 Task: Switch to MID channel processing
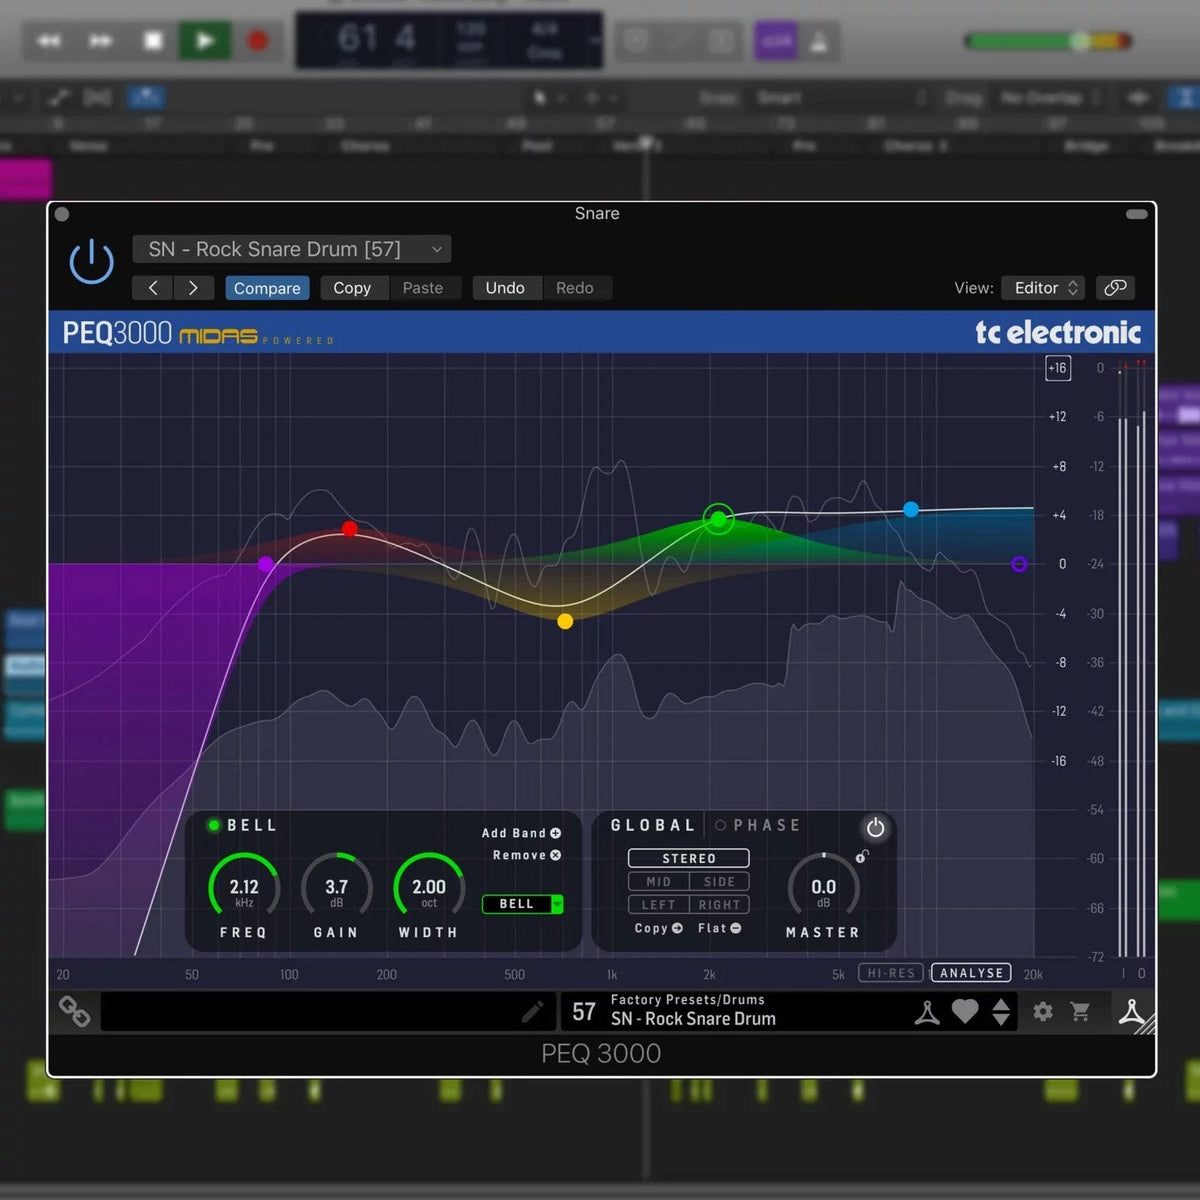658,881
